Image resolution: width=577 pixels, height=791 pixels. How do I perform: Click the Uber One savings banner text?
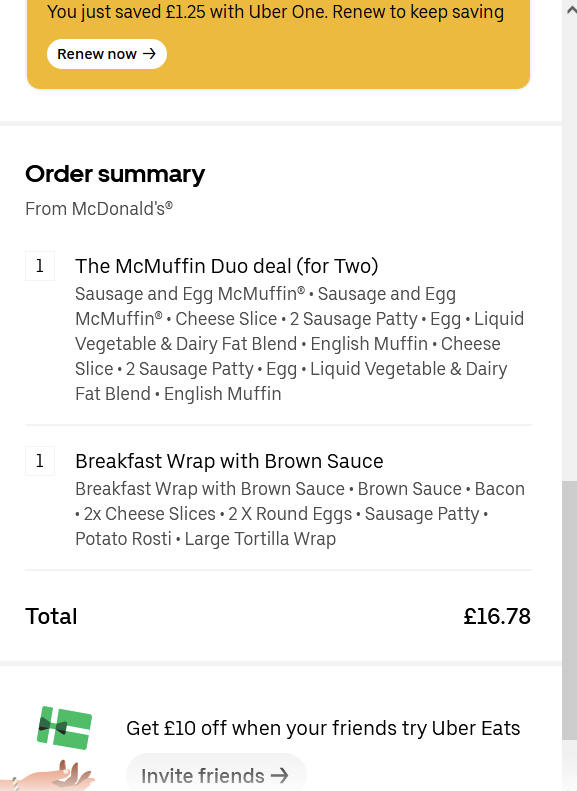click(275, 12)
